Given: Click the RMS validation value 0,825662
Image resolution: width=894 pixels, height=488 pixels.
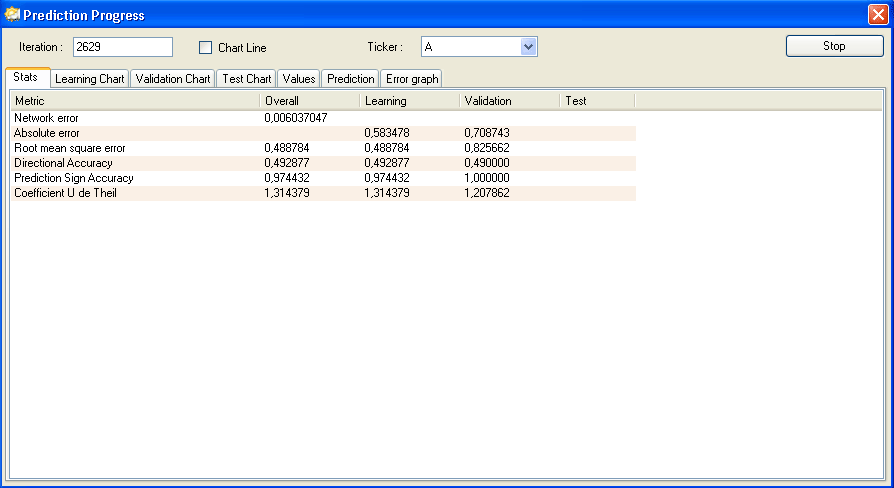Looking at the screenshot, I should point(487,148).
